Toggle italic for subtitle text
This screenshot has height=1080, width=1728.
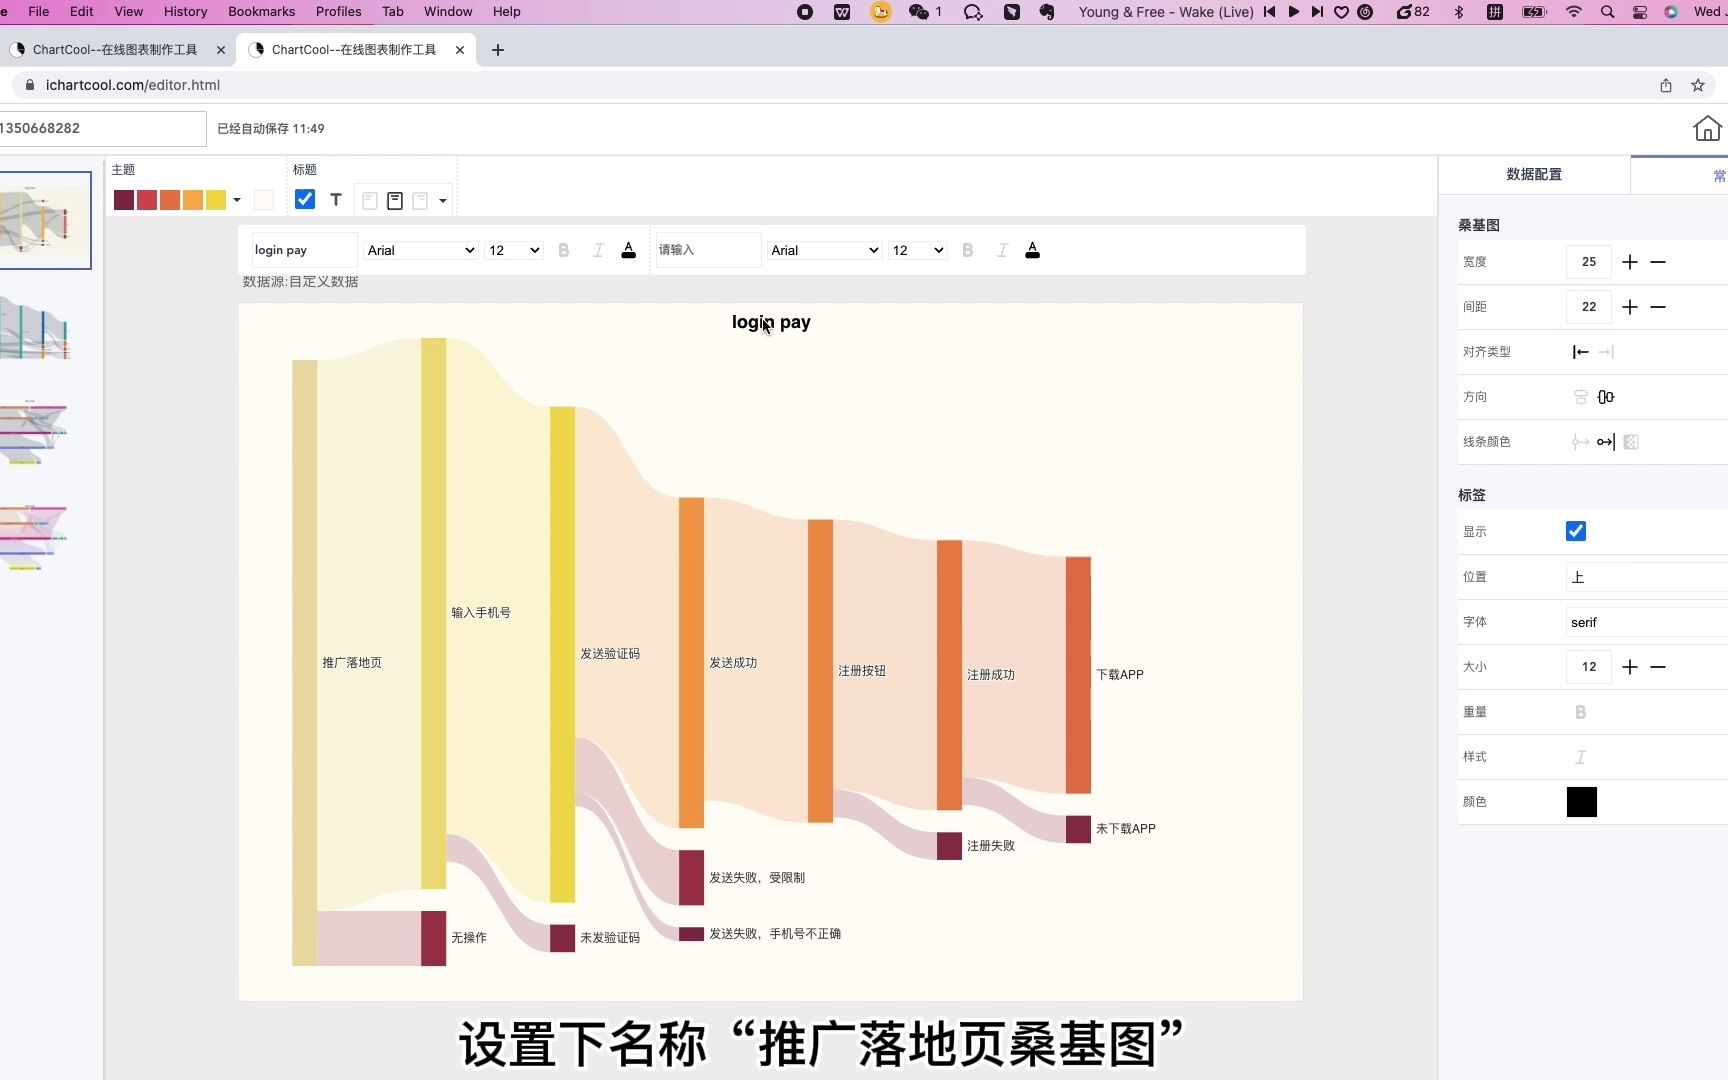[1002, 250]
